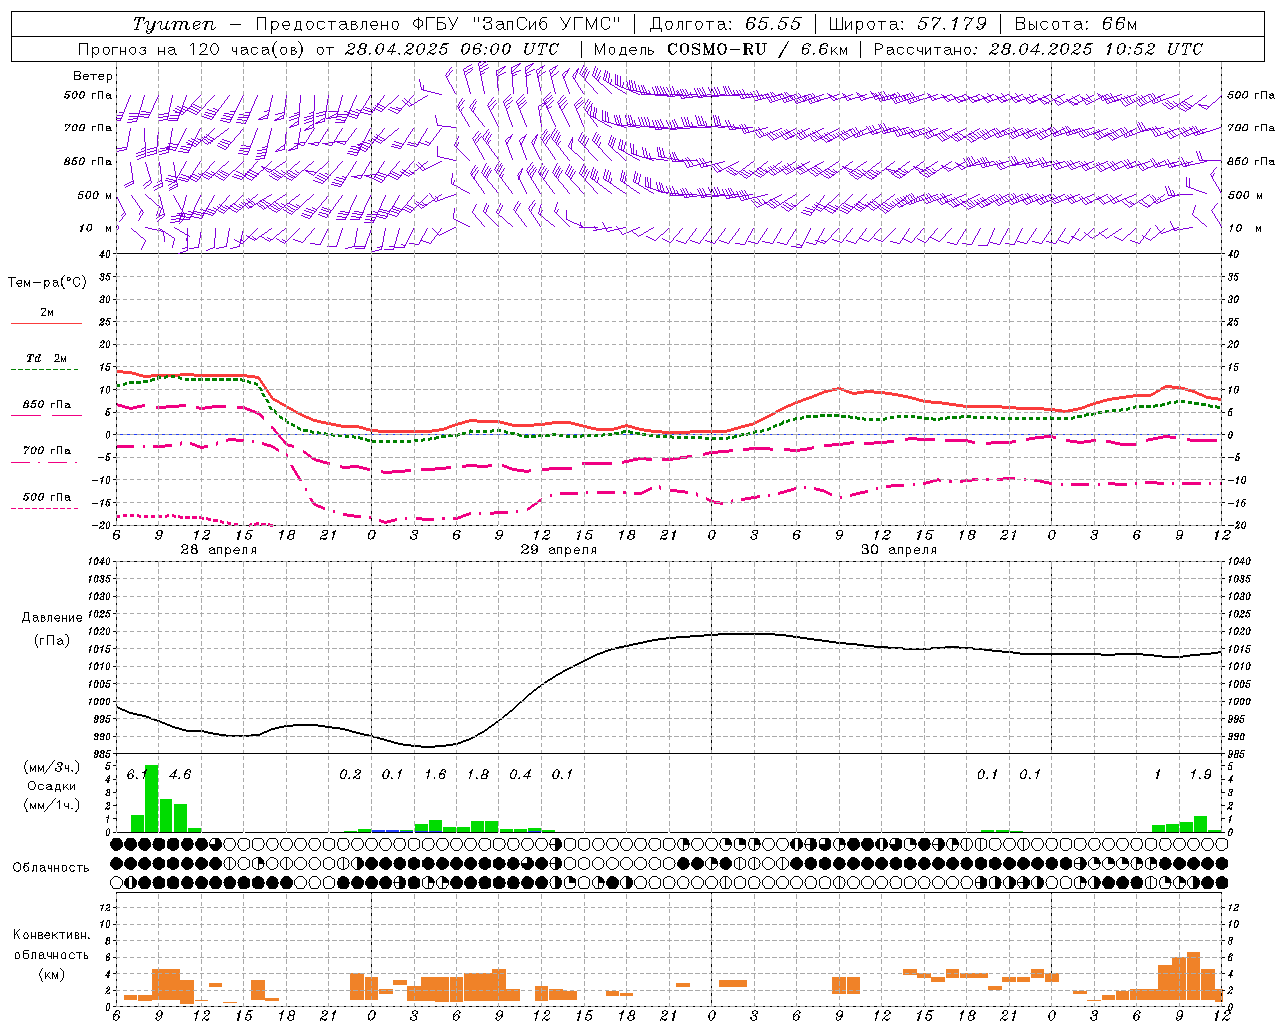Screen dimensions: 1280x1024
Task: Click the "28 апреля" date label
Action: coord(218,550)
